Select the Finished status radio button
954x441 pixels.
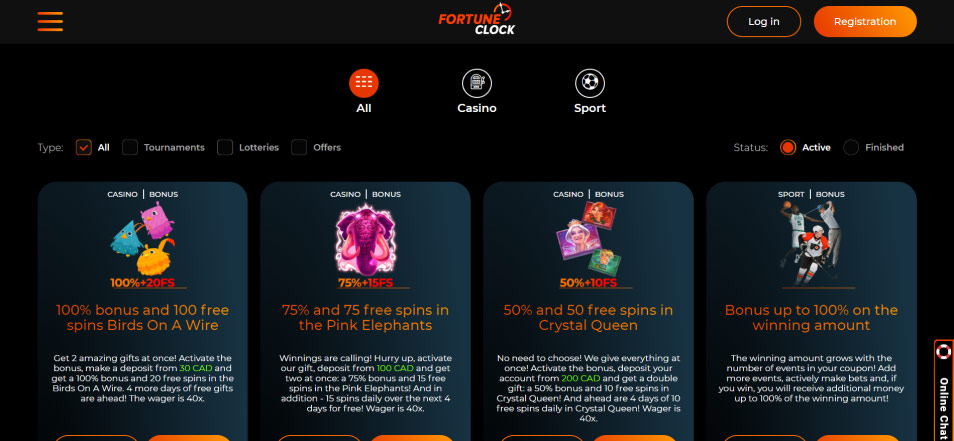pyautogui.click(x=851, y=147)
